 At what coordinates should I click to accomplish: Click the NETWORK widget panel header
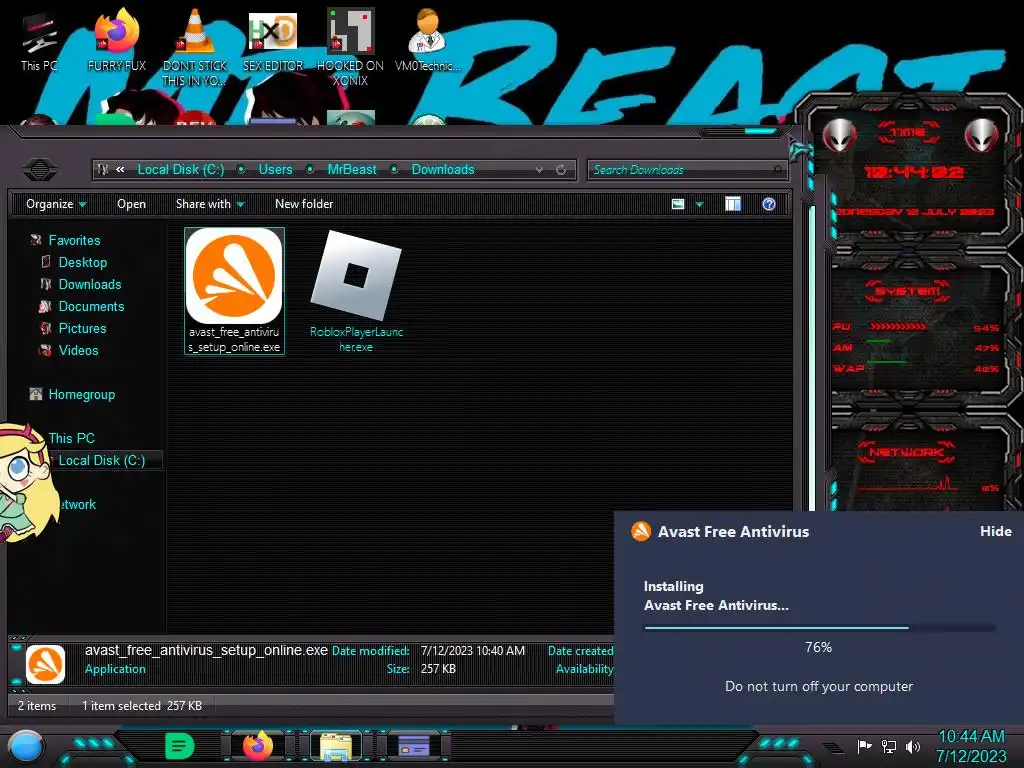pyautogui.click(x=906, y=452)
